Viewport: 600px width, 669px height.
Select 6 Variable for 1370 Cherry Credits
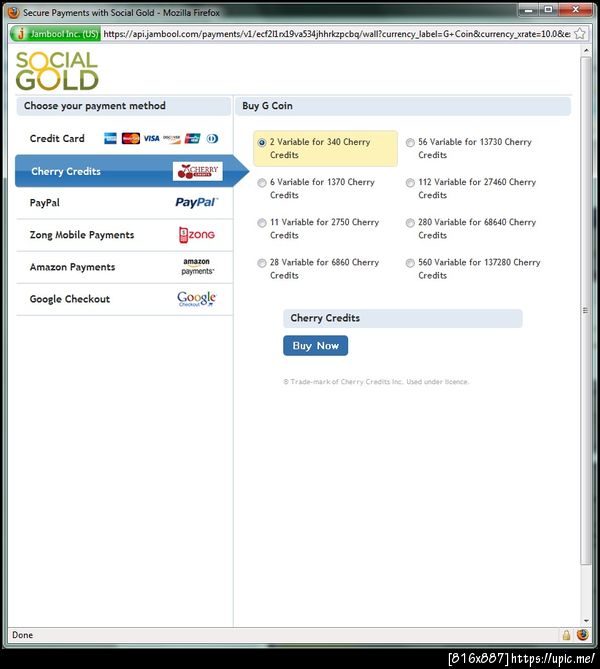(x=262, y=183)
